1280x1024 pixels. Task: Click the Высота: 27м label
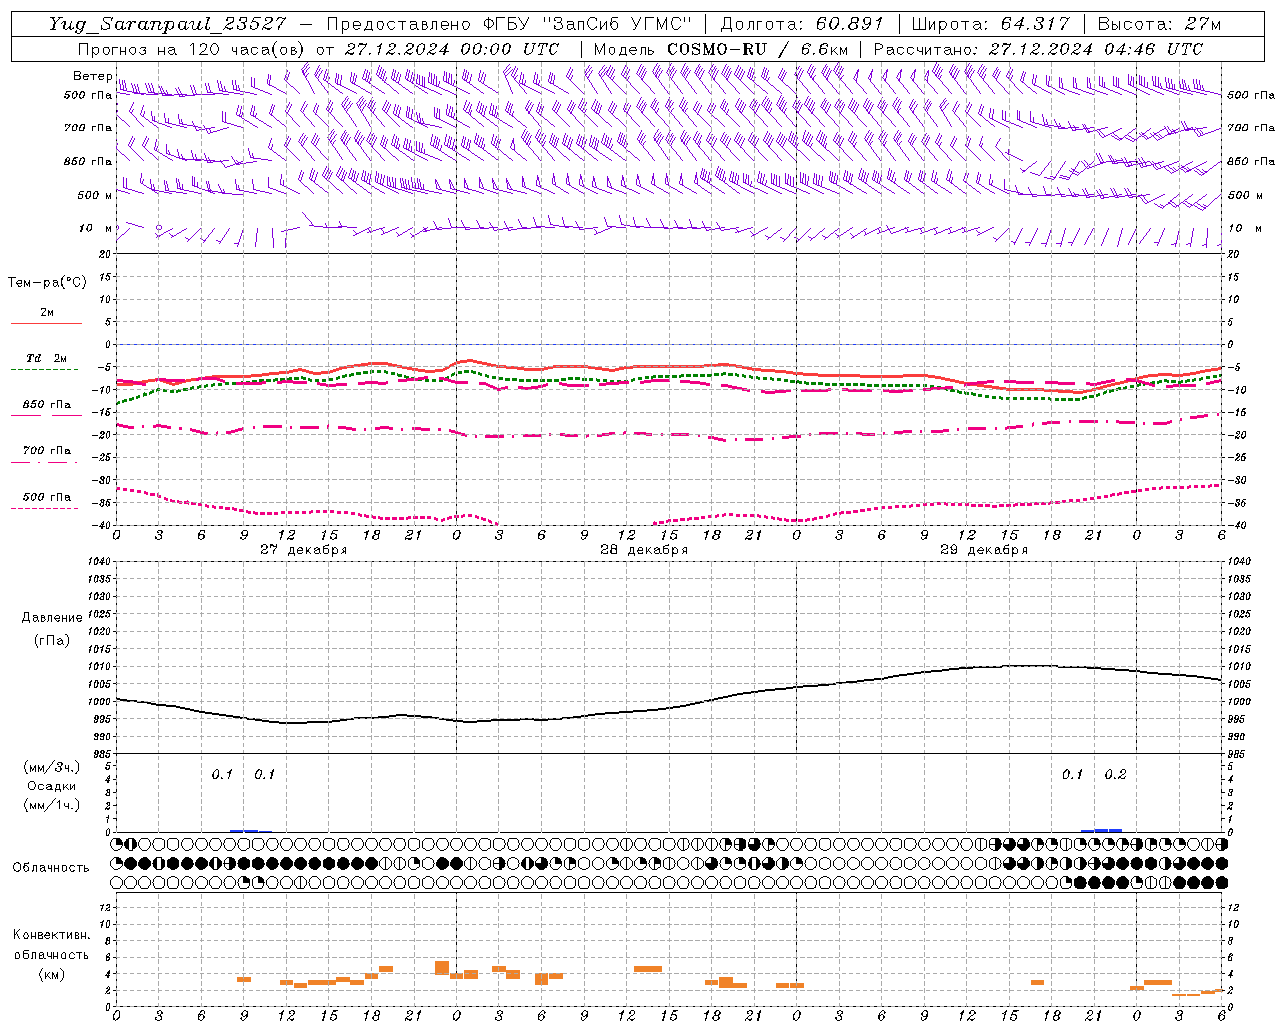pos(1159,24)
